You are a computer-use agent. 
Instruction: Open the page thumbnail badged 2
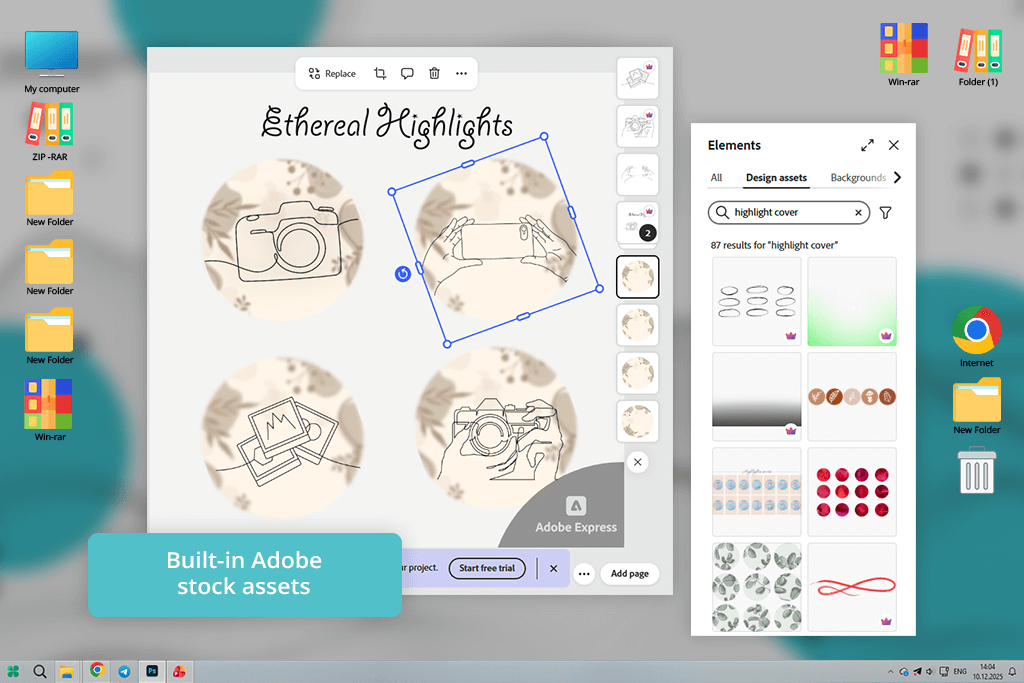[x=637, y=223]
